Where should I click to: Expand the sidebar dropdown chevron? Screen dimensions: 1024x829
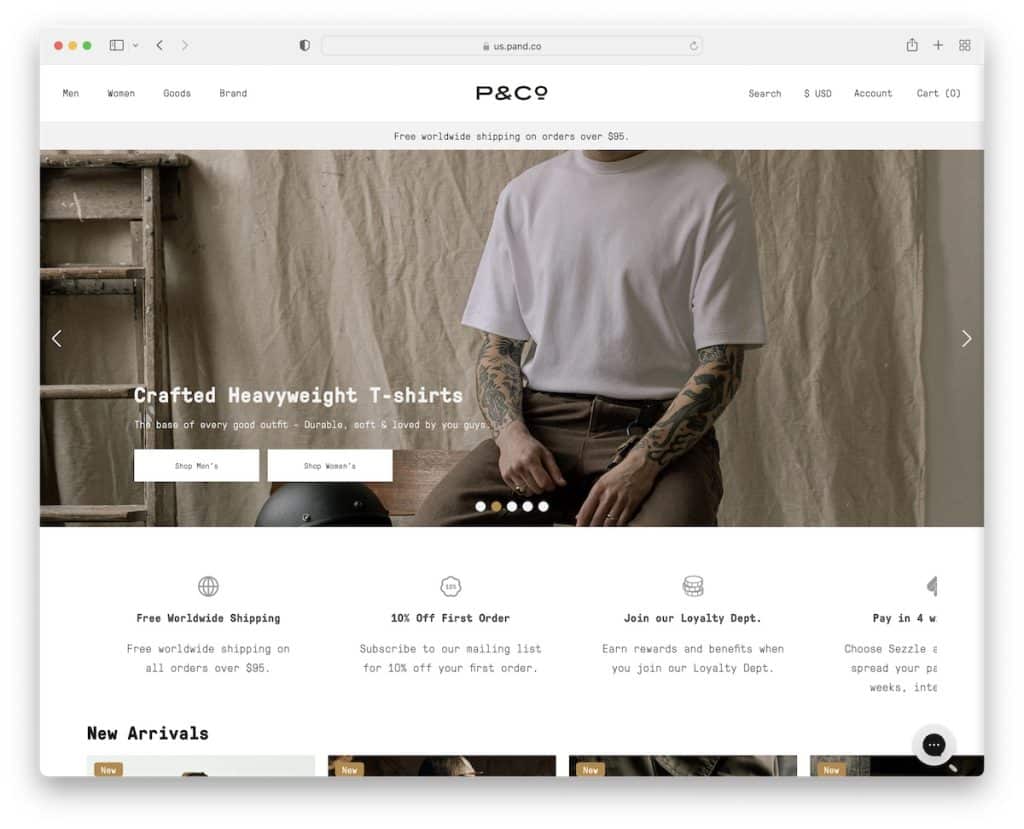pyautogui.click(x=135, y=46)
